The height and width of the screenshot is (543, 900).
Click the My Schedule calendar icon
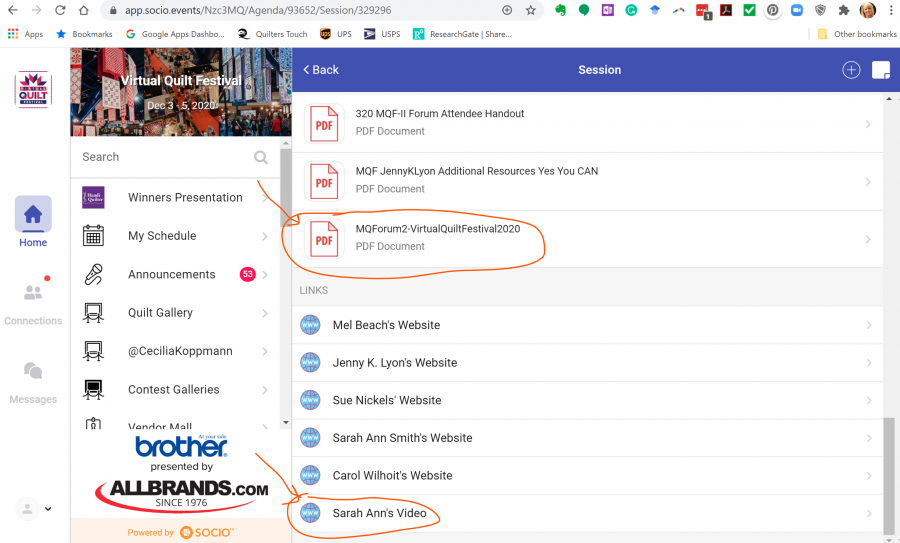coord(93,236)
